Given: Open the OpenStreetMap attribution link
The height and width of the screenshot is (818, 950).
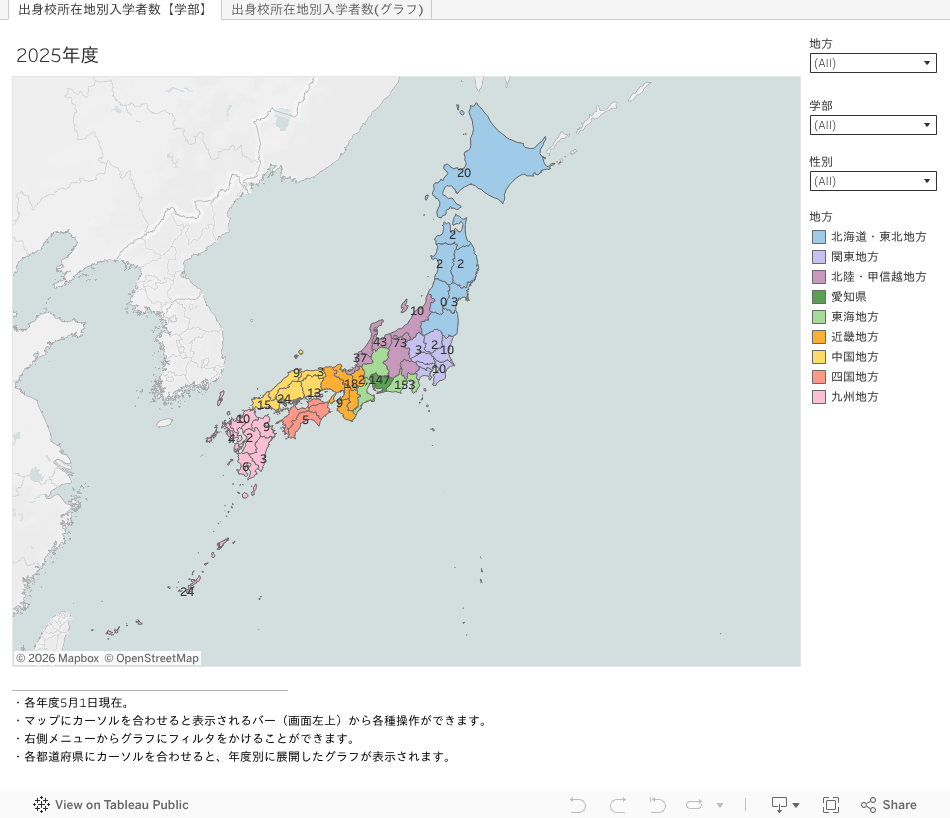Looking at the screenshot, I should 151,658.
